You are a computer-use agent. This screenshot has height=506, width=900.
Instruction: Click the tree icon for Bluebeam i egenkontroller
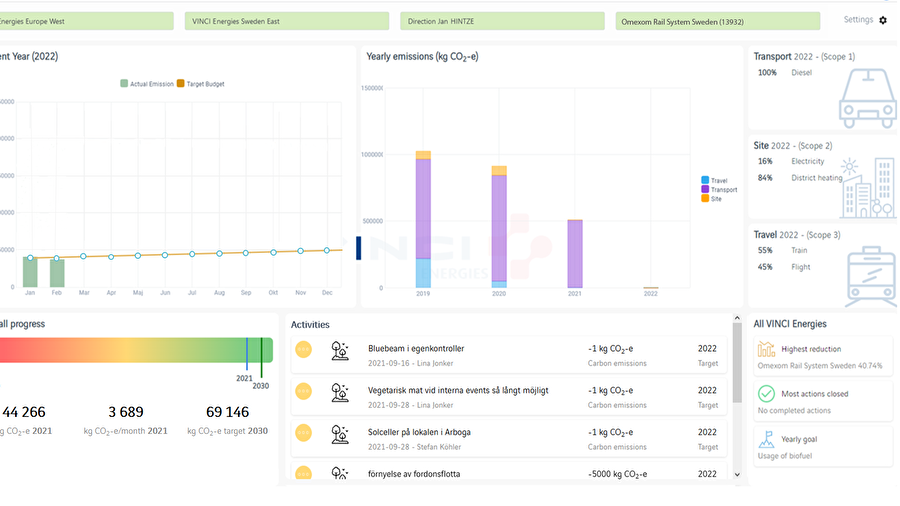[340, 351]
